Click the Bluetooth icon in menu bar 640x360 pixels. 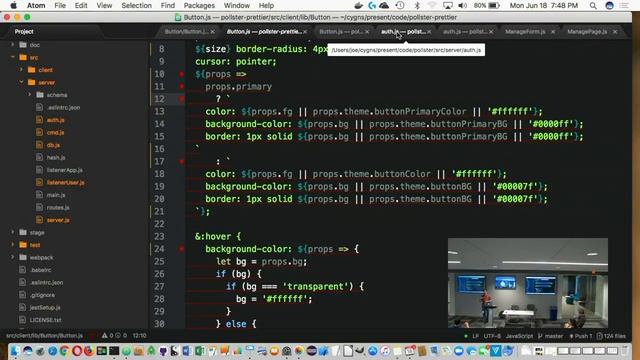pos(417,5)
